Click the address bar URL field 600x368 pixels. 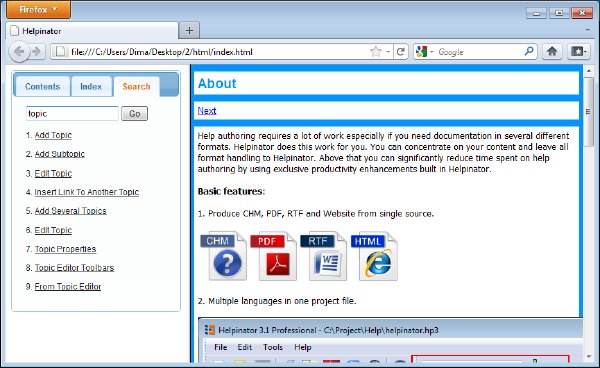click(x=210, y=52)
